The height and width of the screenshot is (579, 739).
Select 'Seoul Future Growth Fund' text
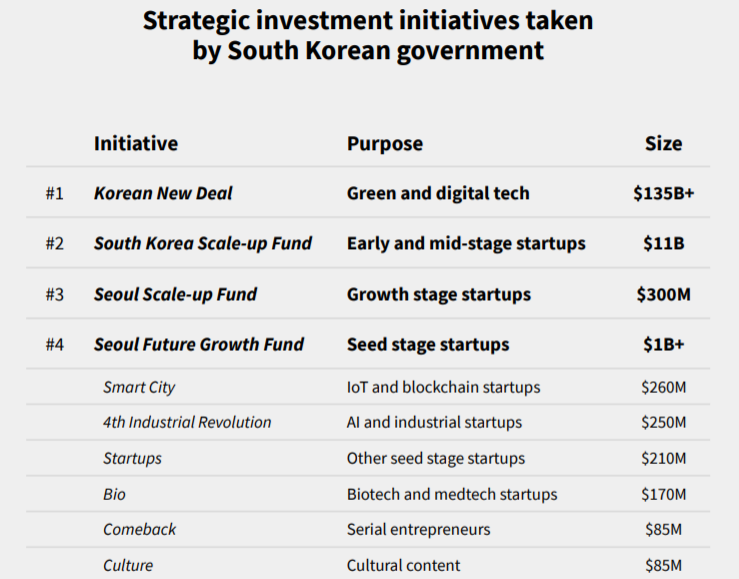click(199, 344)
